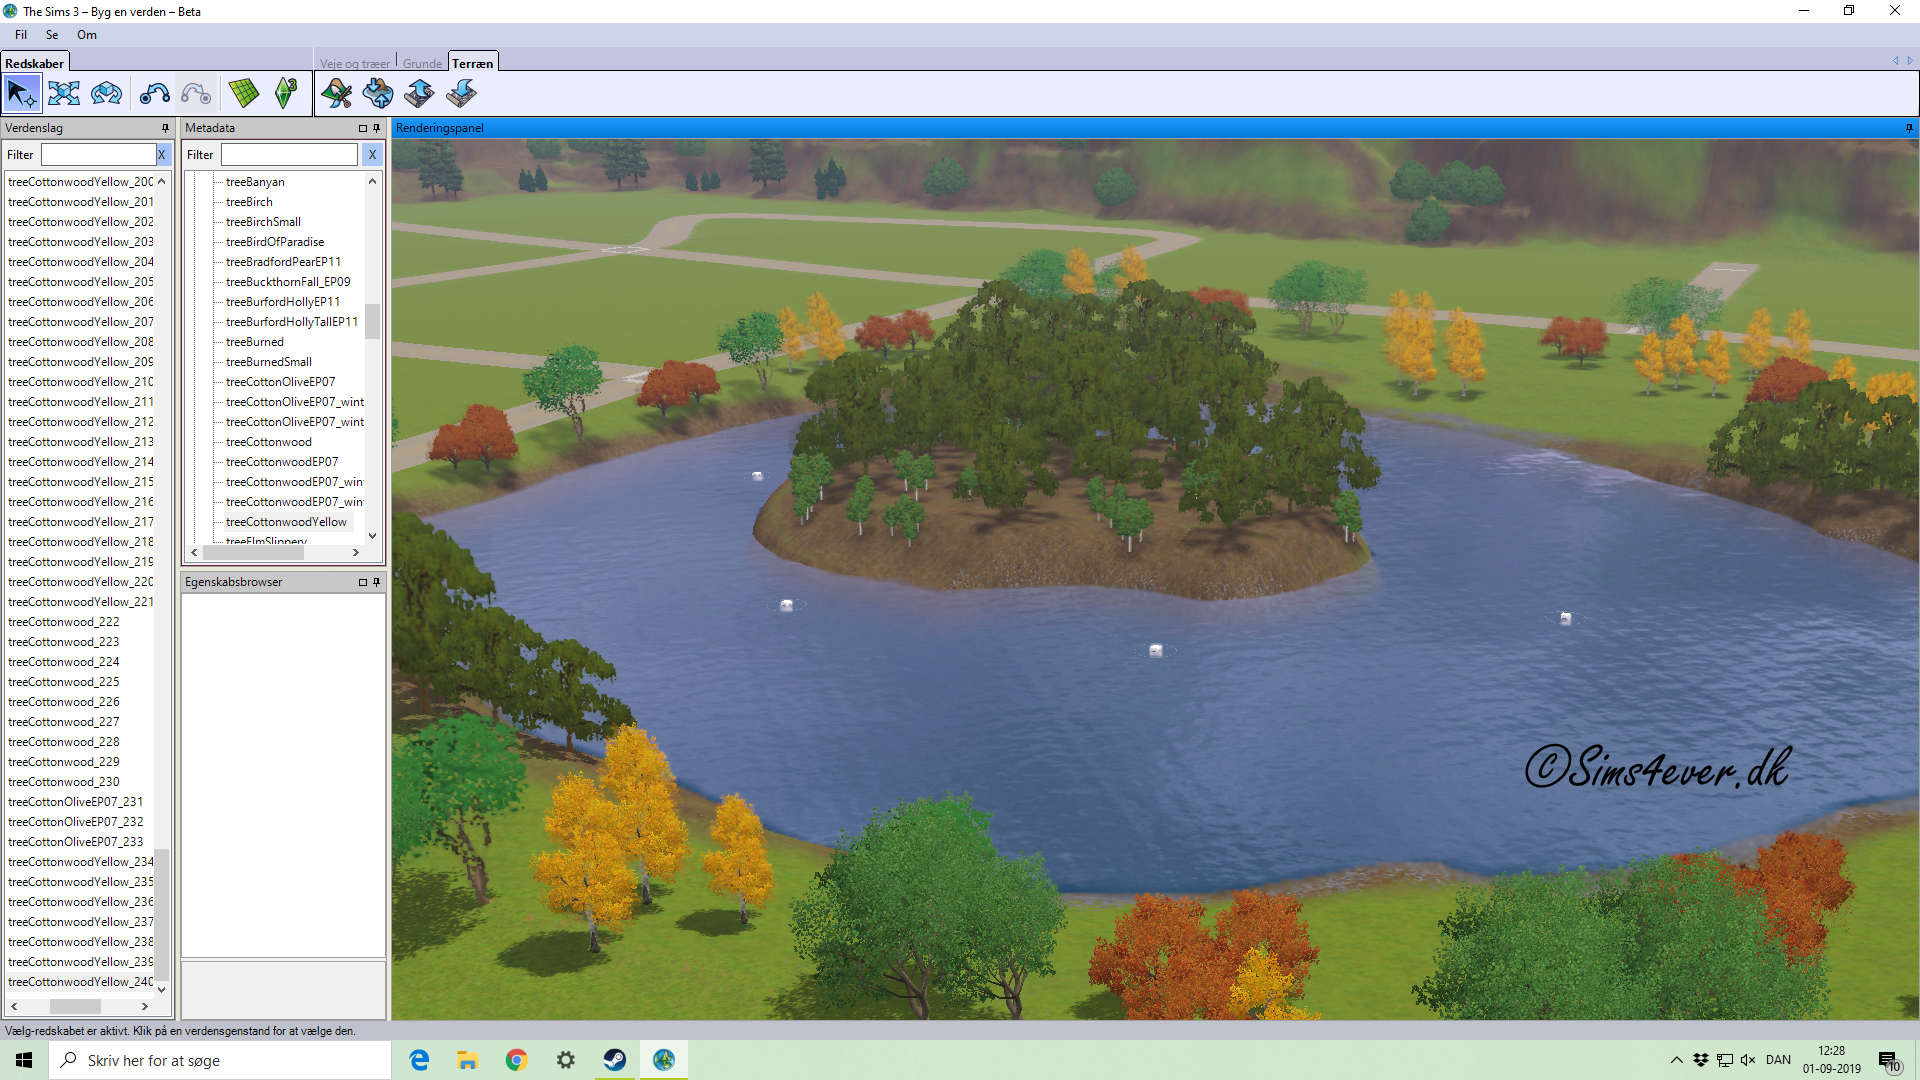Select treeCottonwoodYellow_213 in Verdenslag
Viewport: 1920px width, 1080px height.
tap(81, 442)
